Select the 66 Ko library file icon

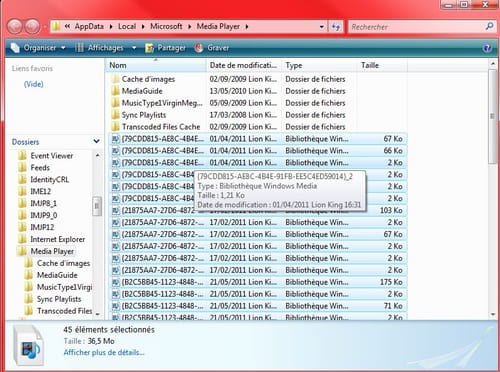click(115, 151)
